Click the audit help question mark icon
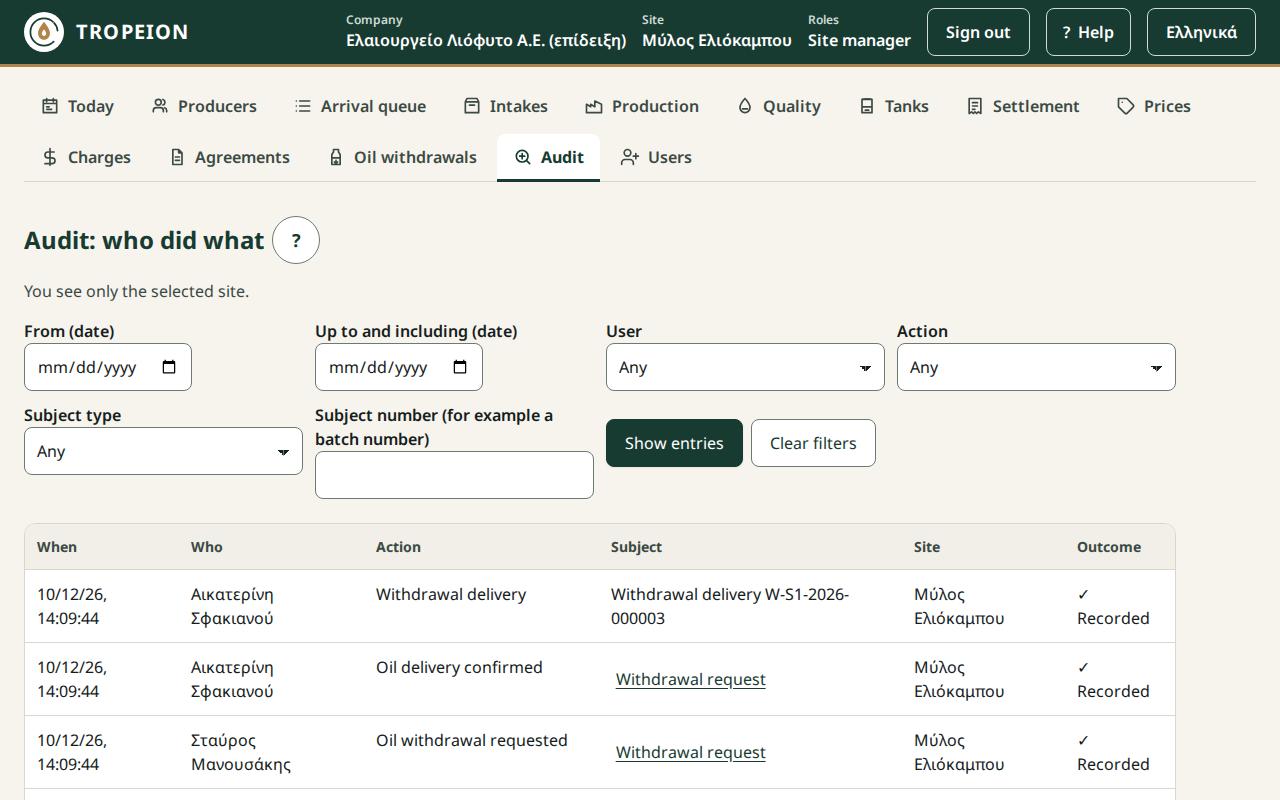1280x800 pixels. [296, 240]
